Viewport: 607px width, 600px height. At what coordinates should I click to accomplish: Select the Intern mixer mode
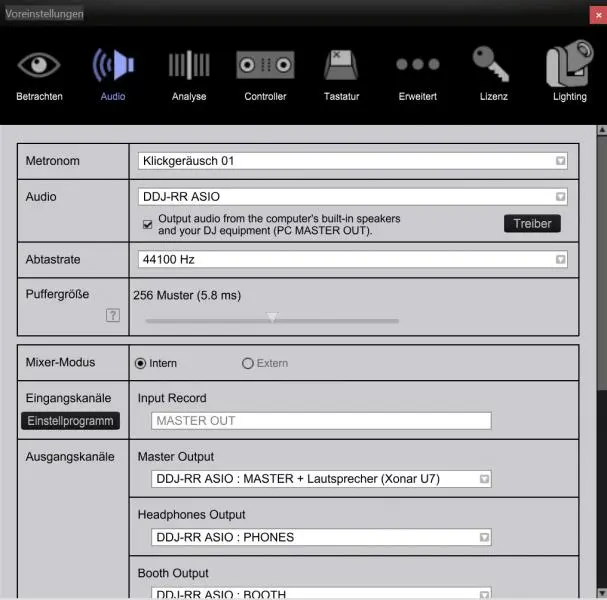tap(140, 363)
